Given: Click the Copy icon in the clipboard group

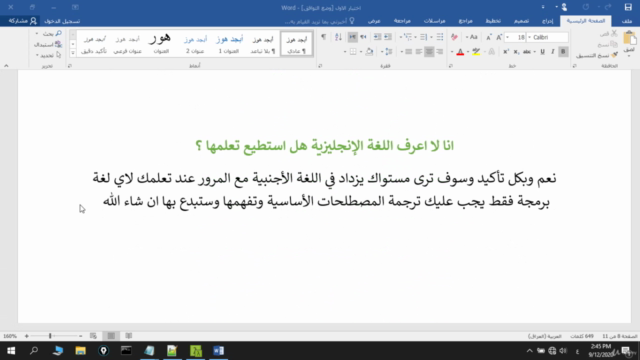Looking at the screenshot, I should (614, 44).
